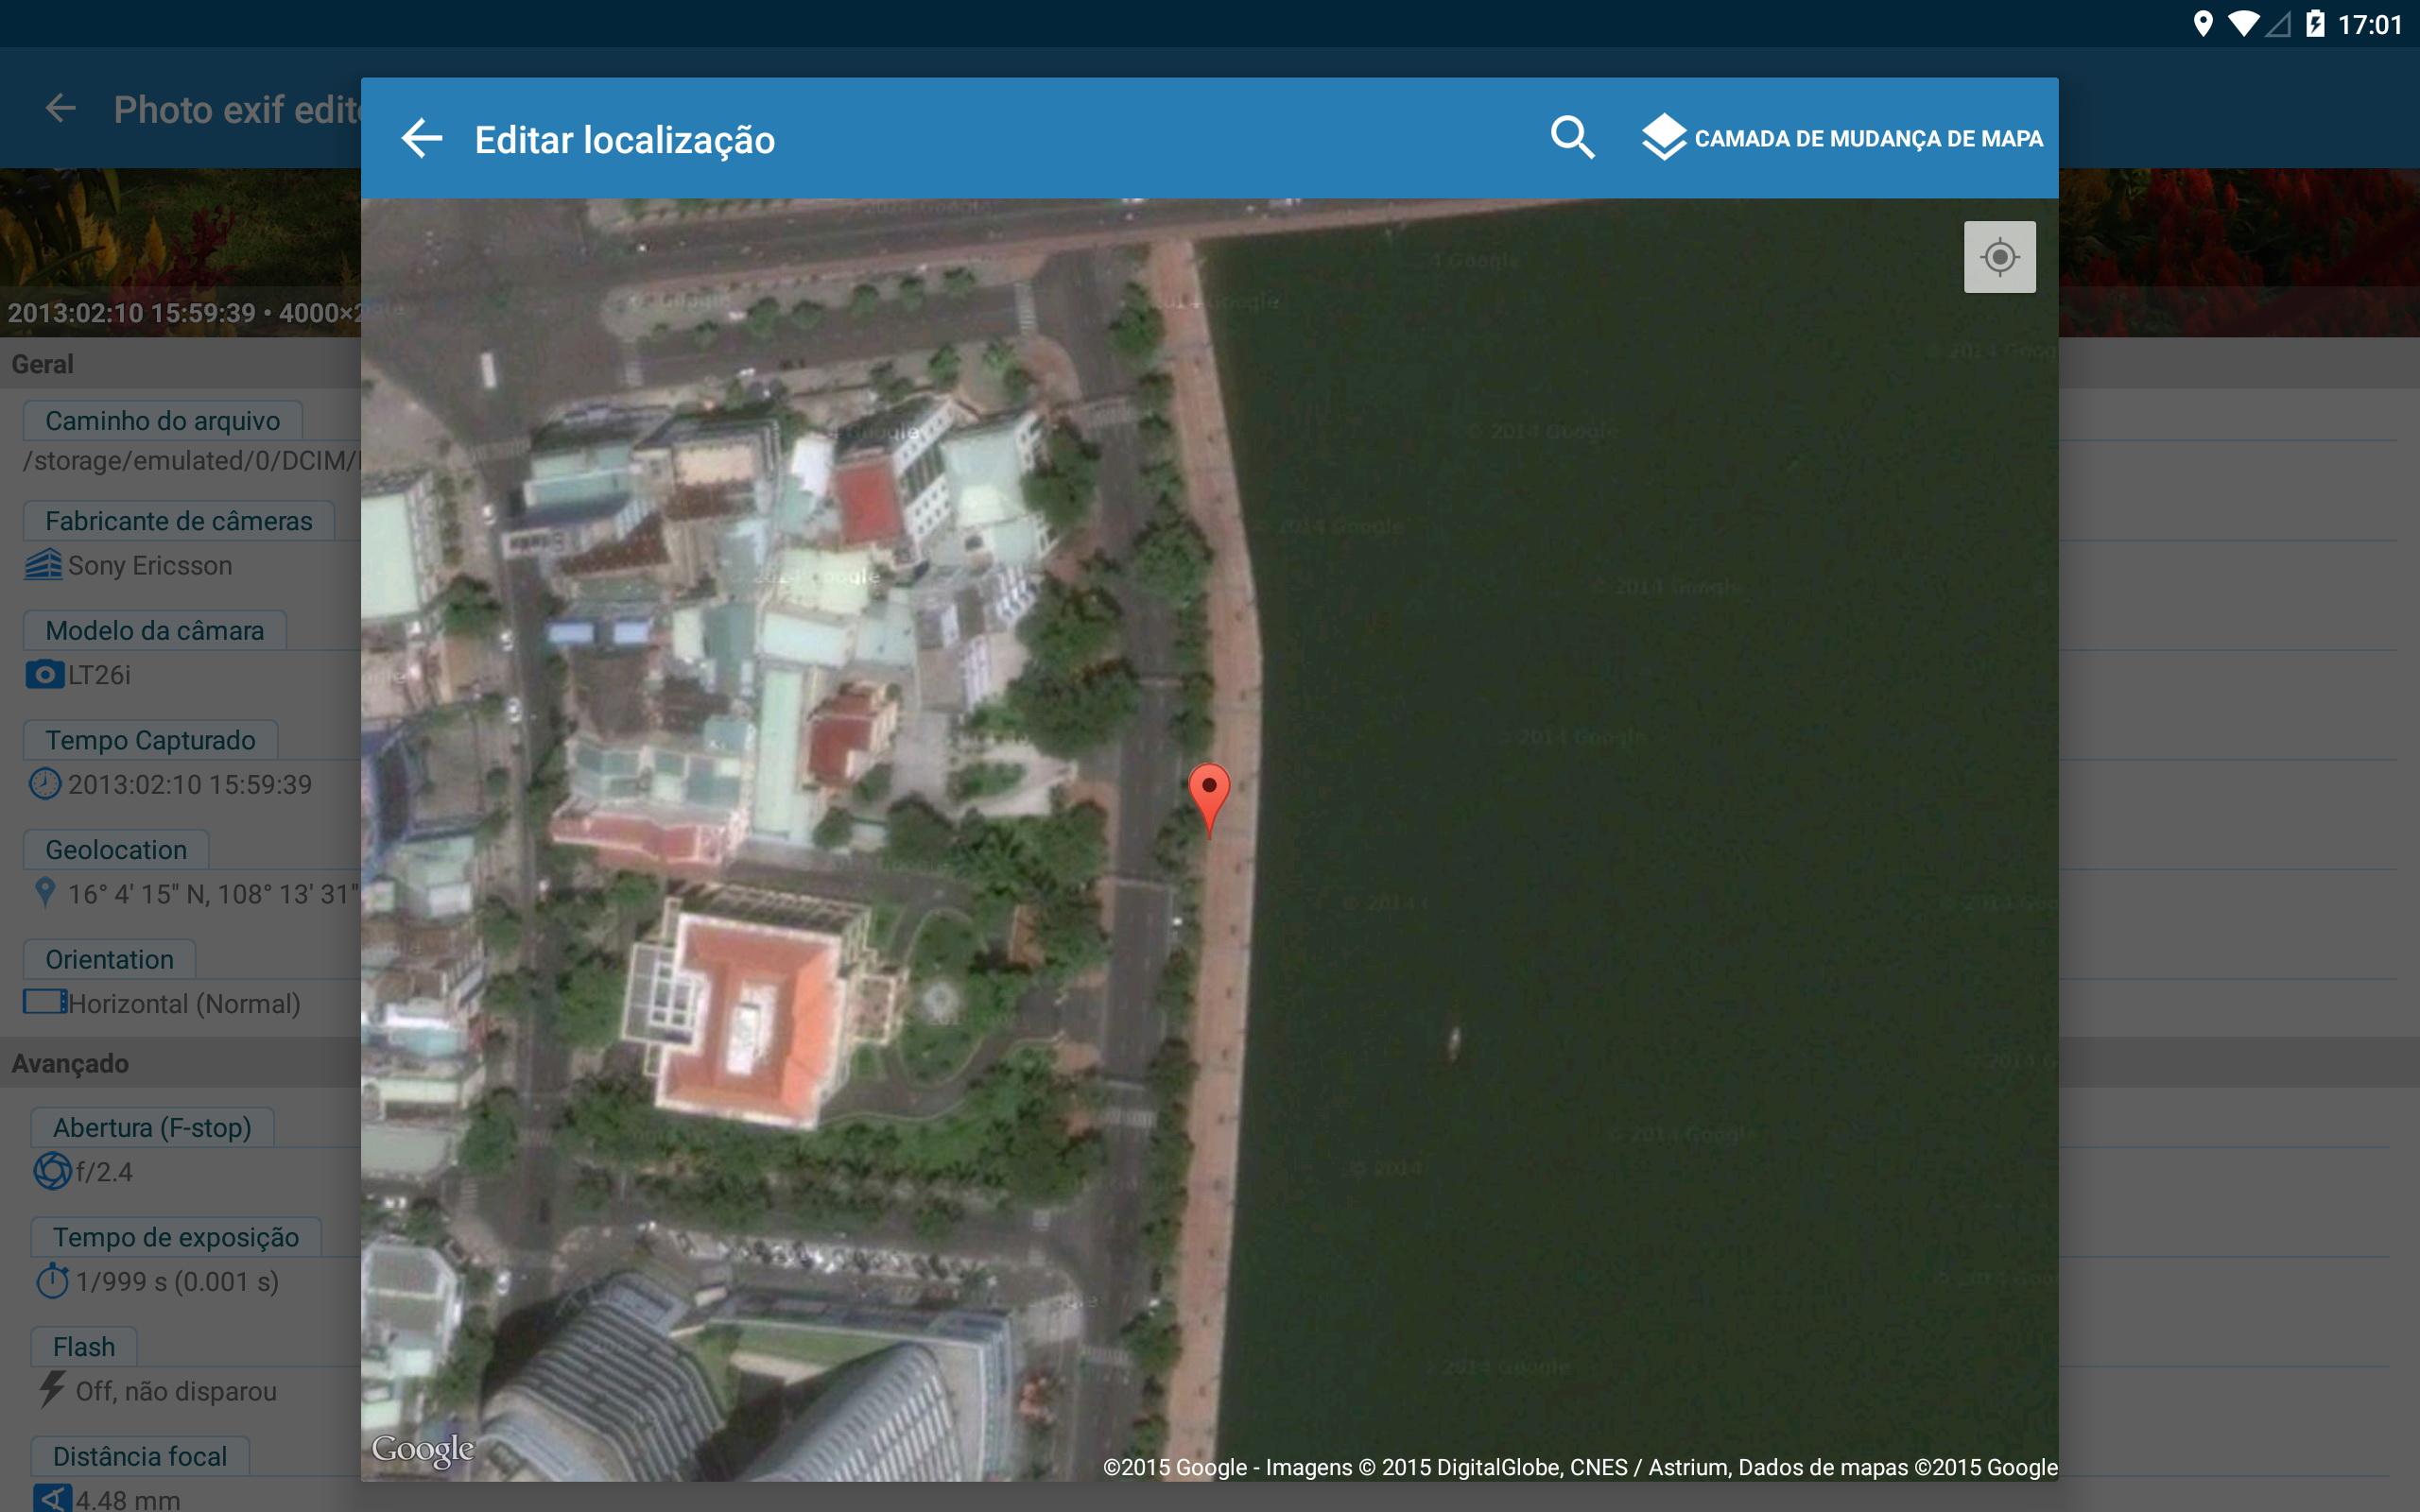Select the 4.48 mm focal length value
The width and height of the screenshot is (2420, 1512).
[128, 1500]
